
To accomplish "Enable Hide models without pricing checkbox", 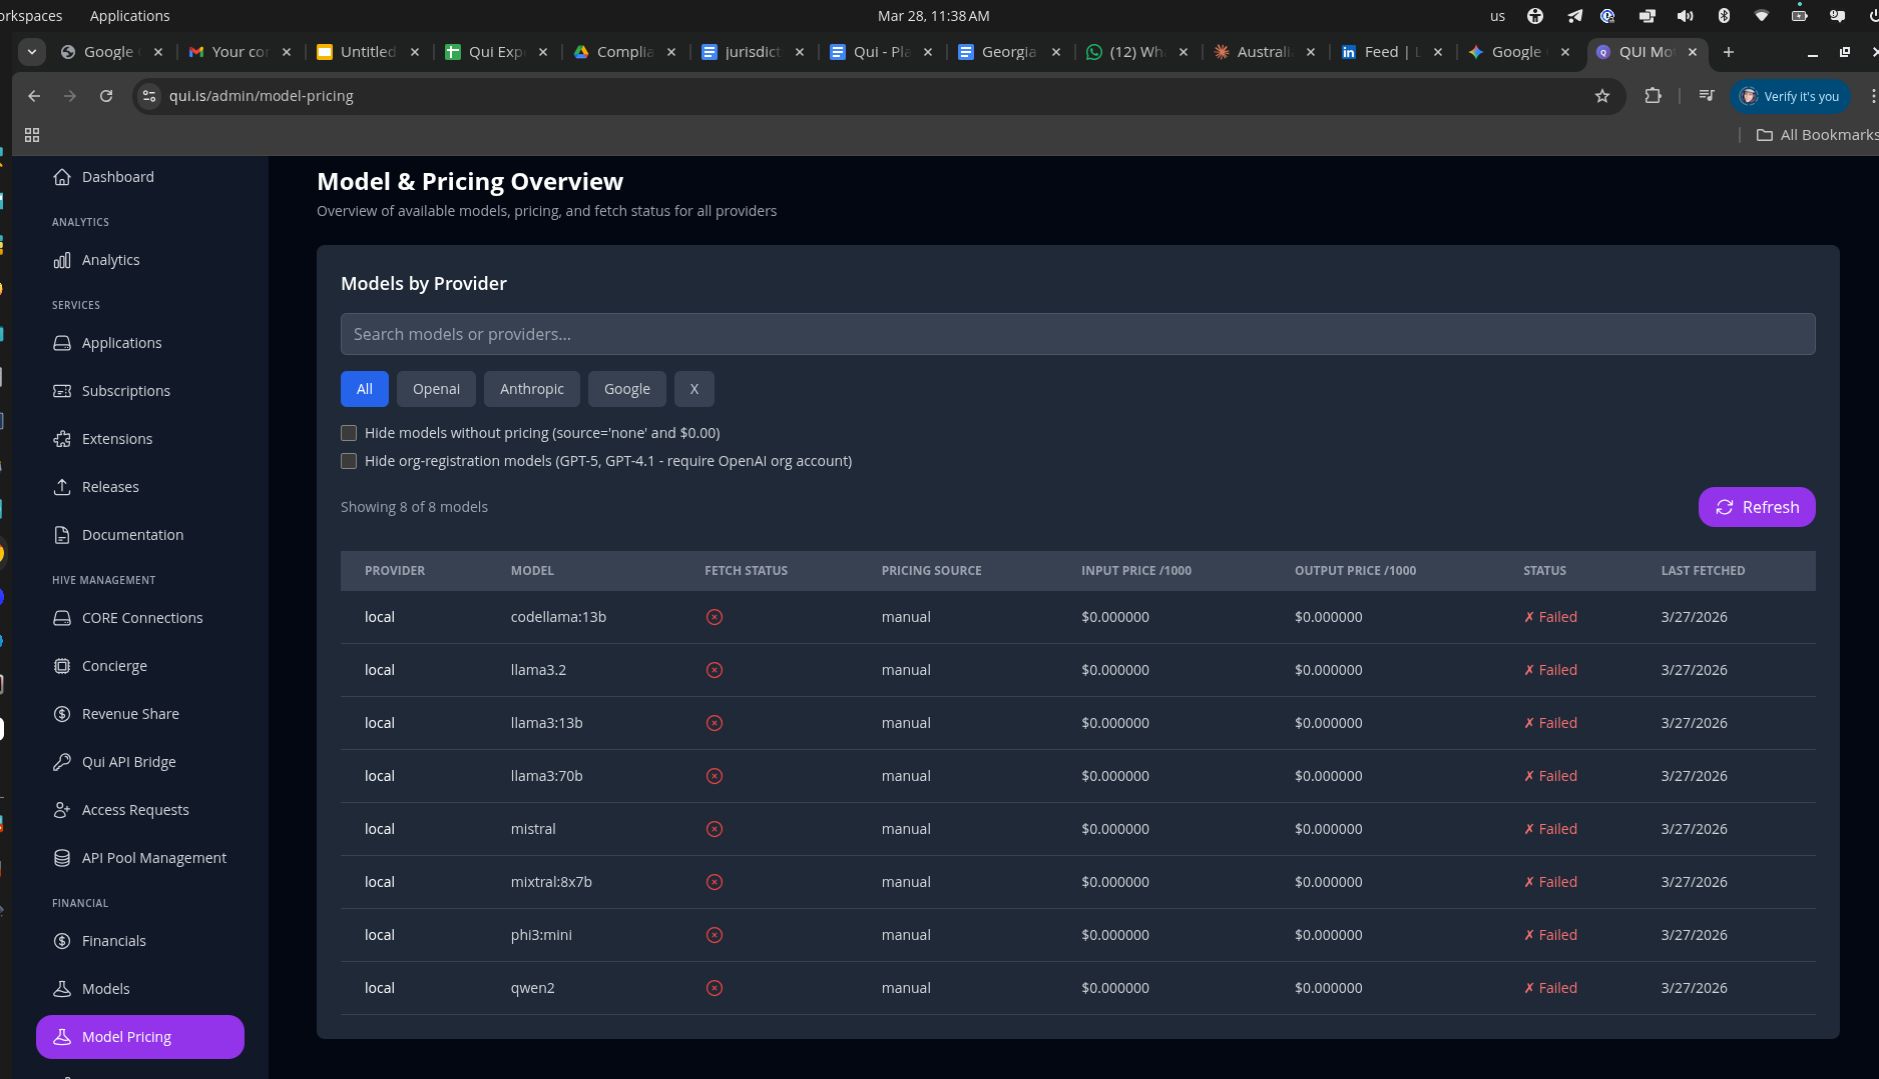I will click(349, 433).
